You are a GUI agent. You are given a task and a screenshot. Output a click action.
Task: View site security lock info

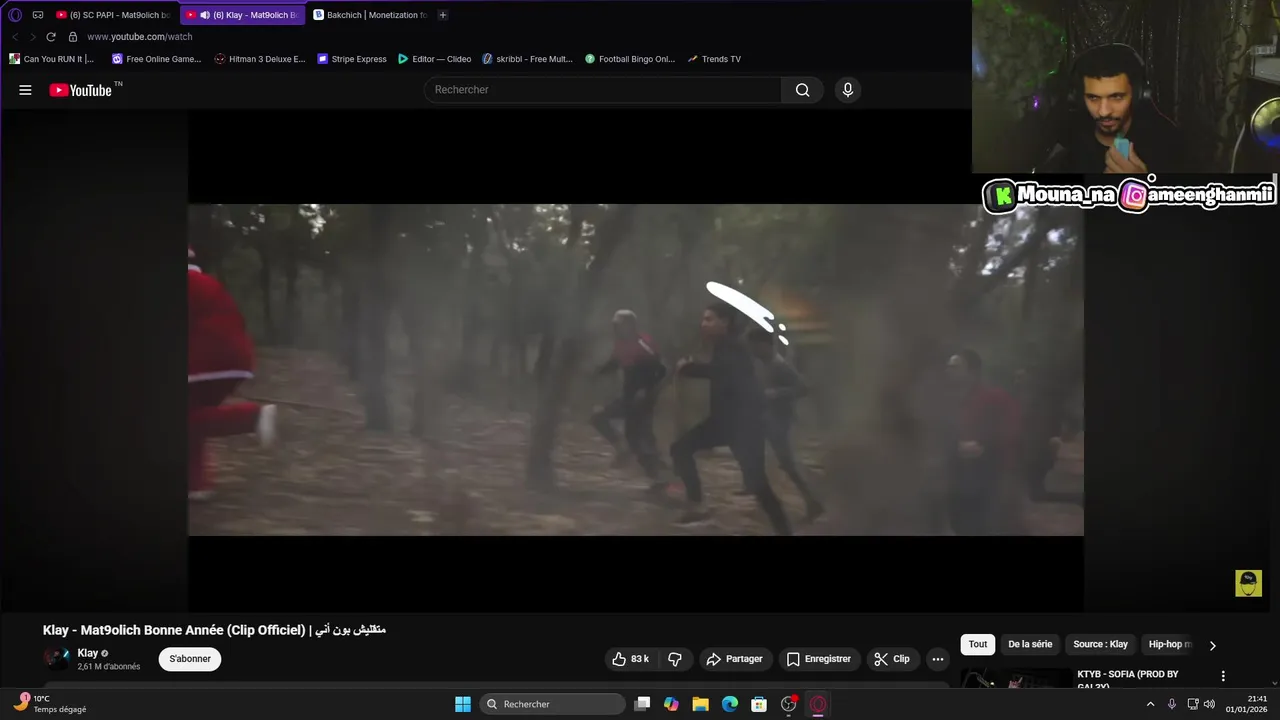coord(72,37)
